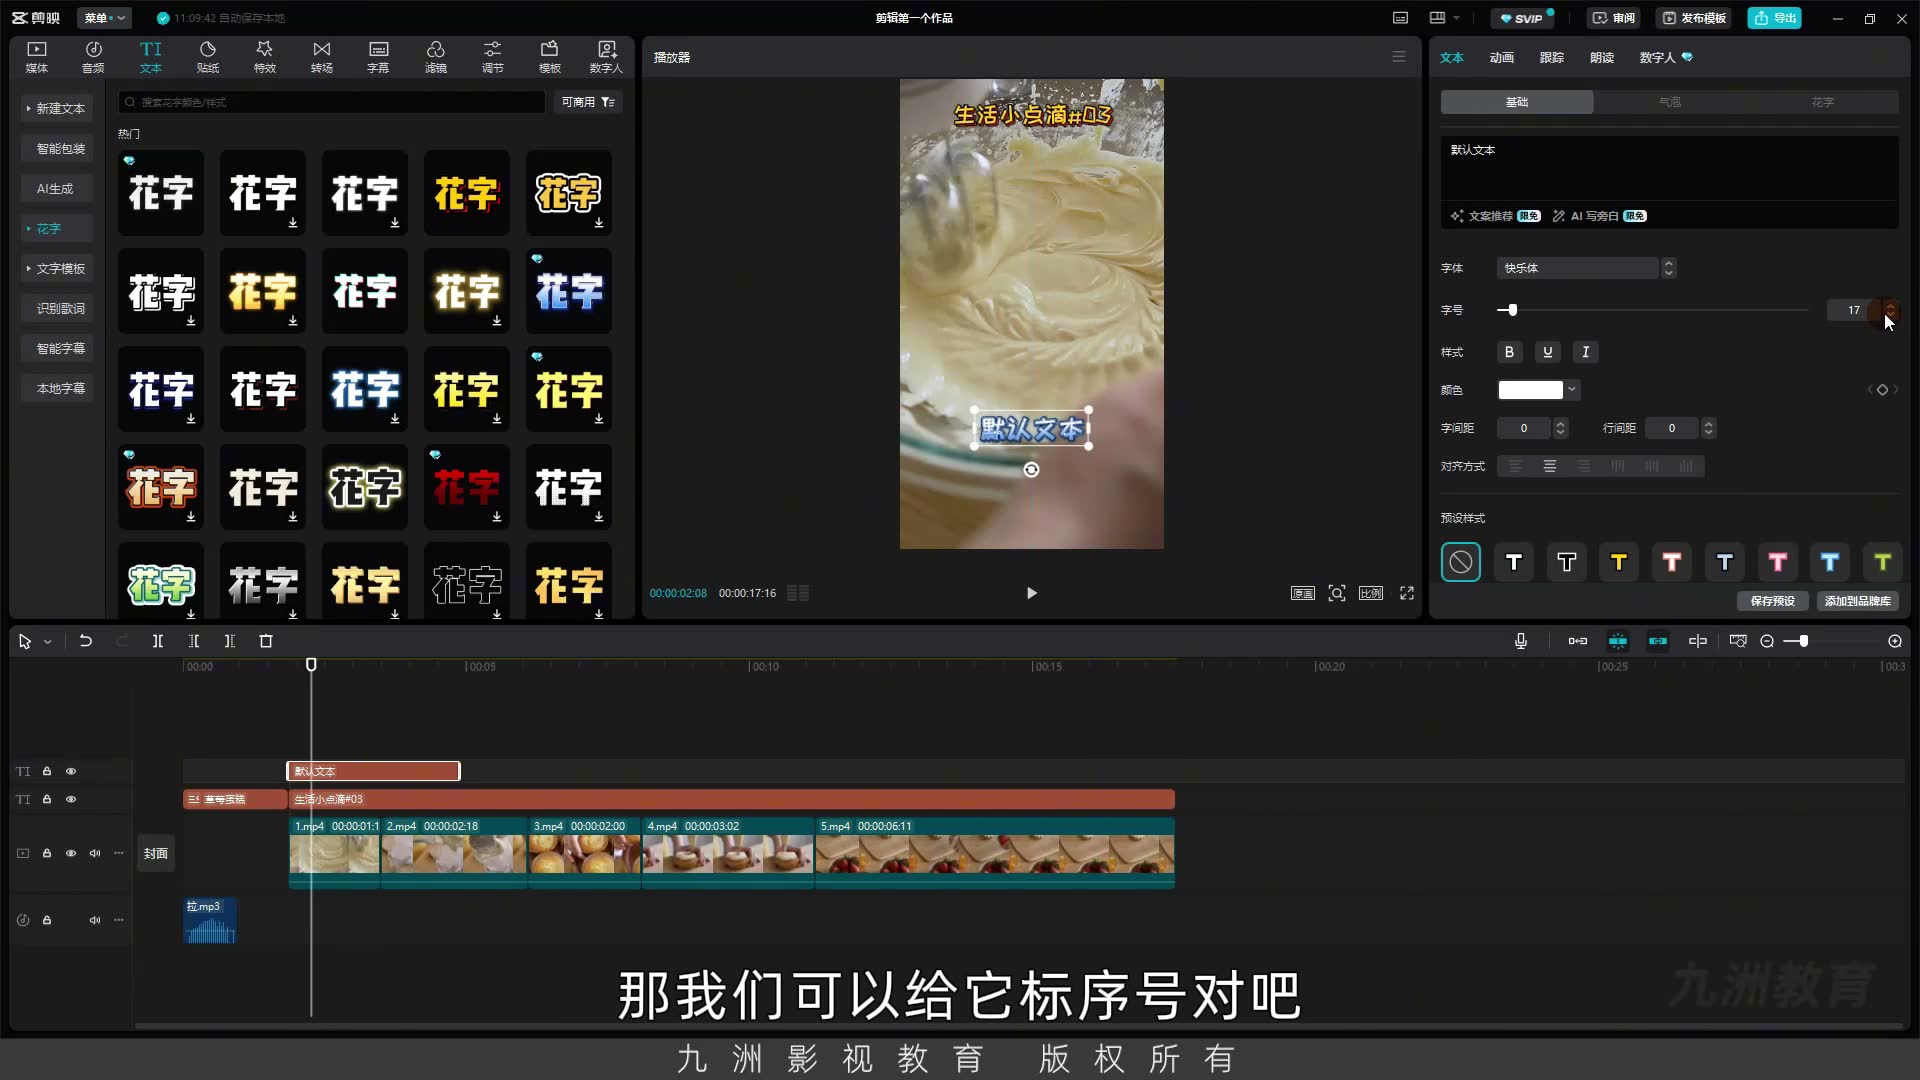Viewport: 1920px width, 1080px height.
Task: Click the player panel menu icon
Action: pos(1399,57)
